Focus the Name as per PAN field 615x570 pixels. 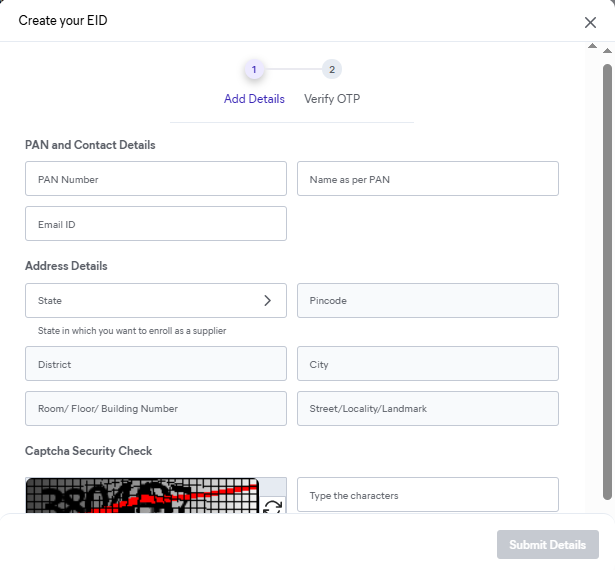point(427,179)
